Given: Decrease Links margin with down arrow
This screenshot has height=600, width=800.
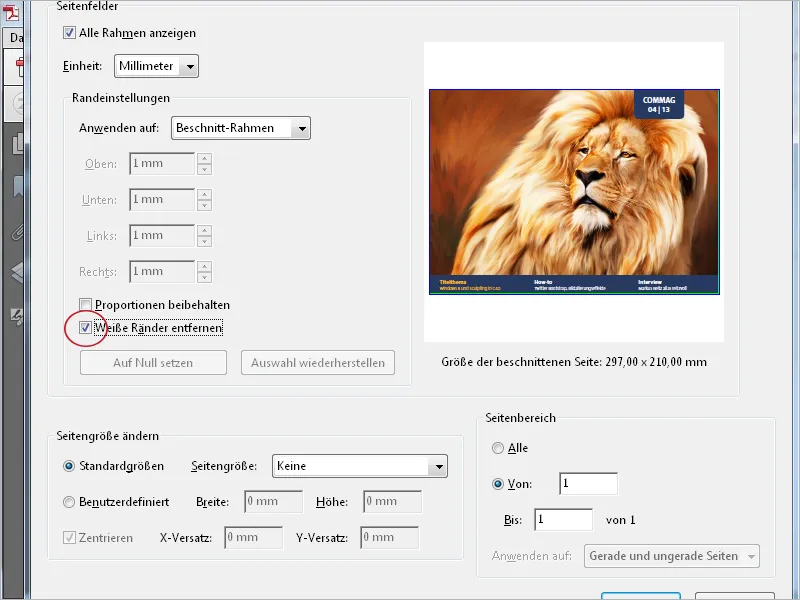Looking at the screenshot, I should point(204,241).
